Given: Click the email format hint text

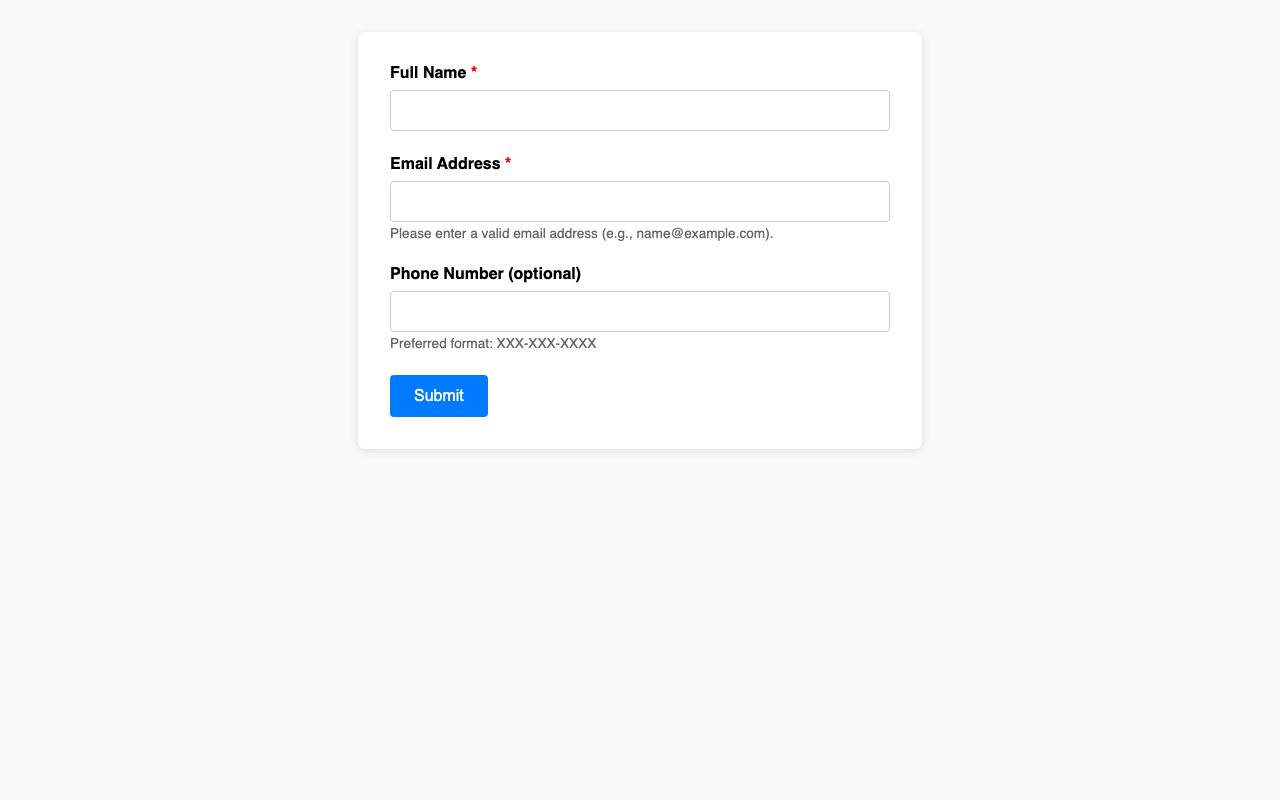Looking at the screenshot, I should [x=581, y=233].
